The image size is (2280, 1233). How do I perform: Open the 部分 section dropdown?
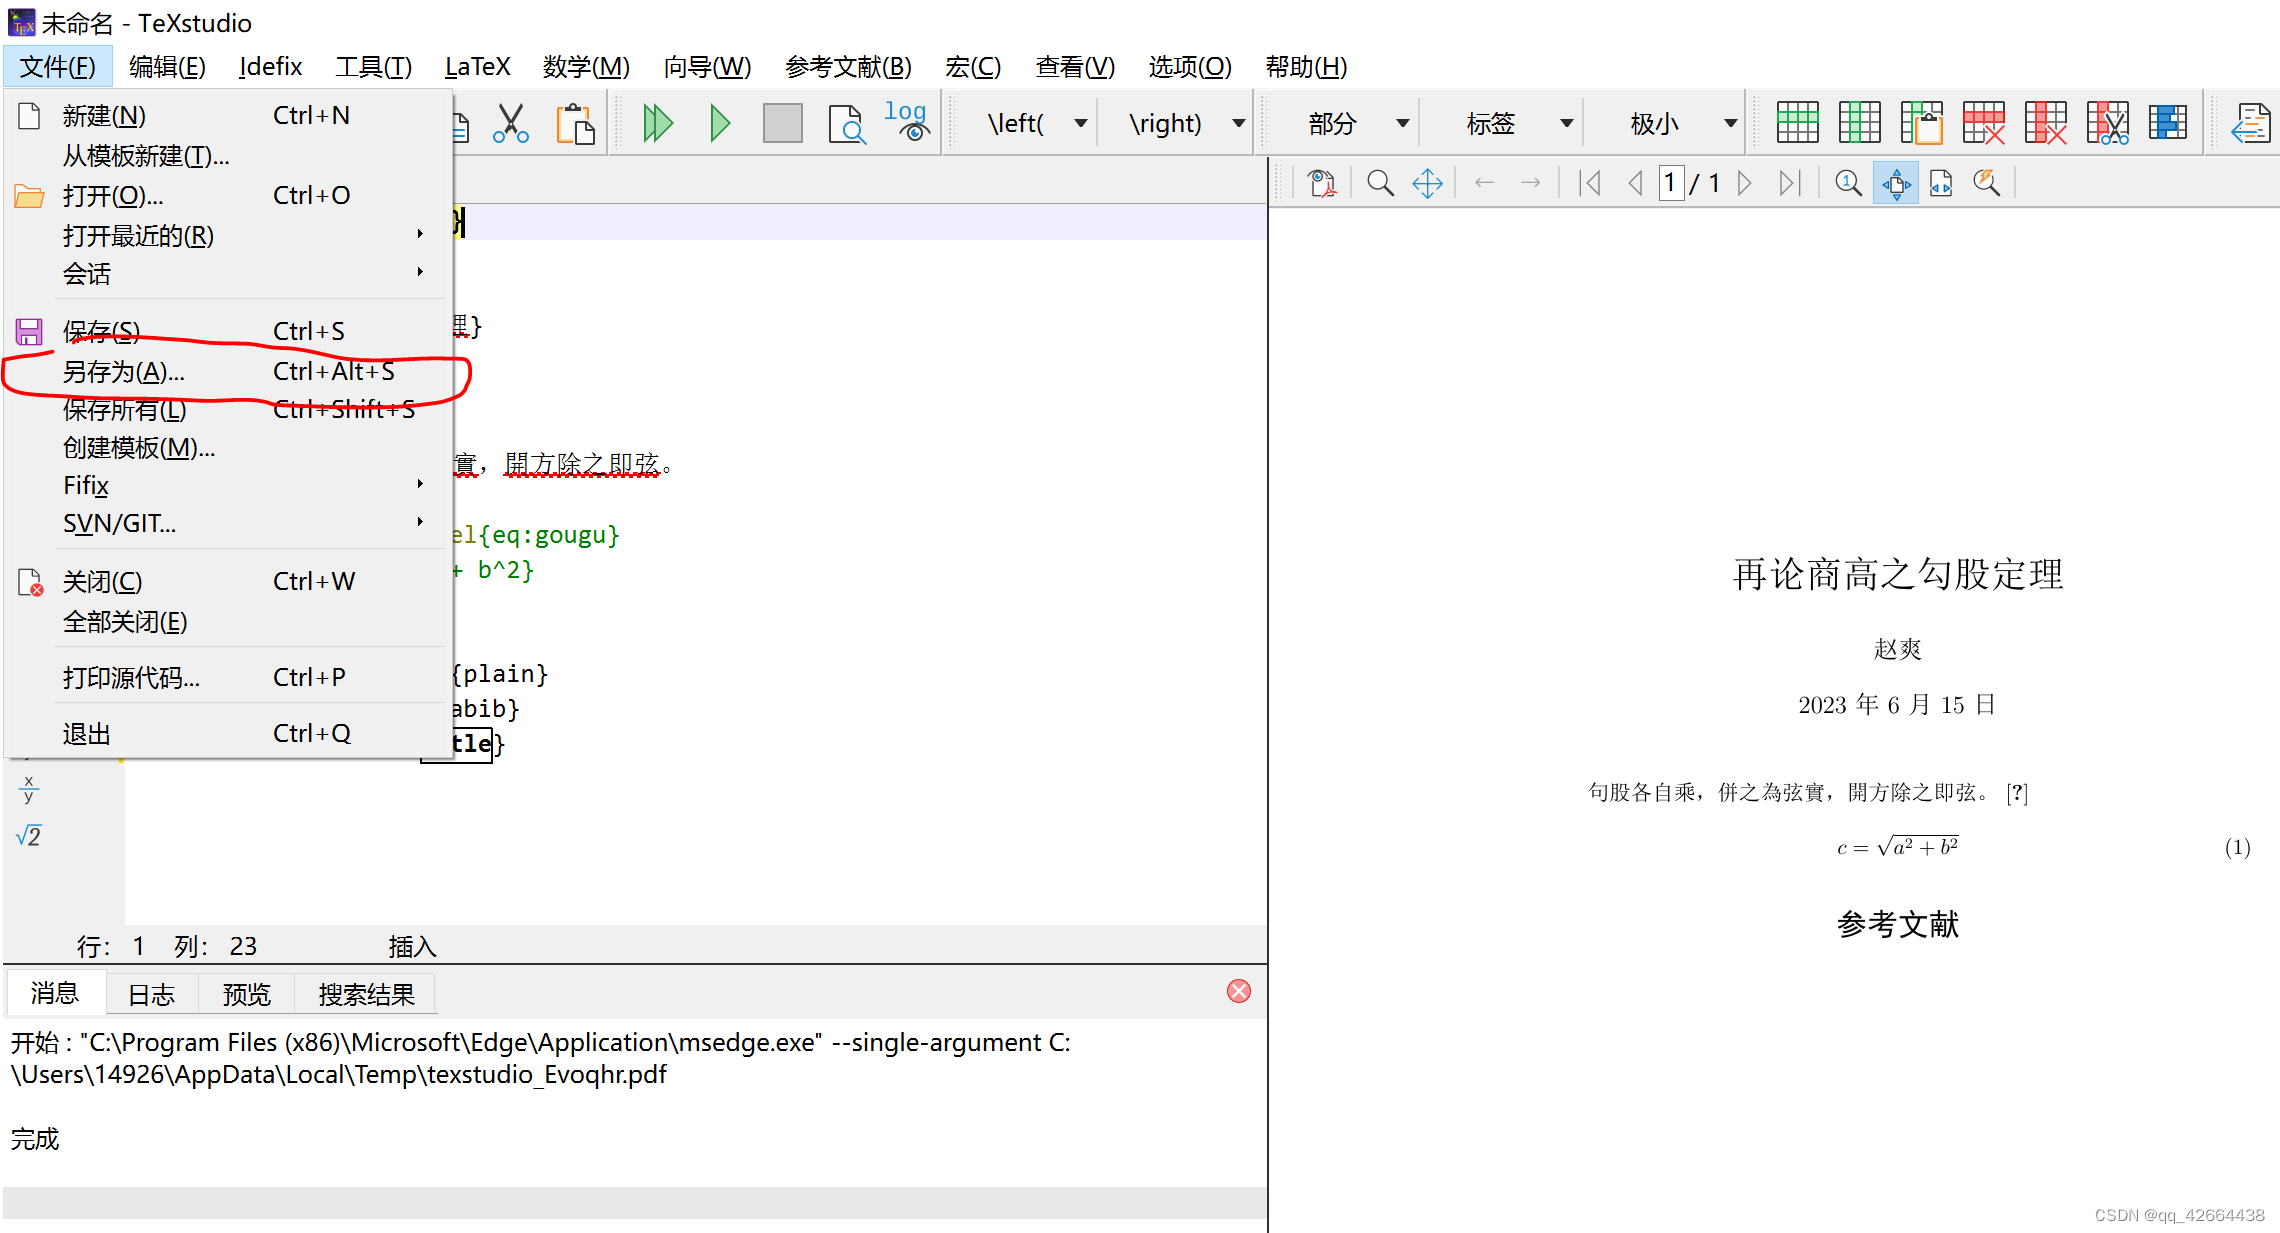tap(1402, 123)
